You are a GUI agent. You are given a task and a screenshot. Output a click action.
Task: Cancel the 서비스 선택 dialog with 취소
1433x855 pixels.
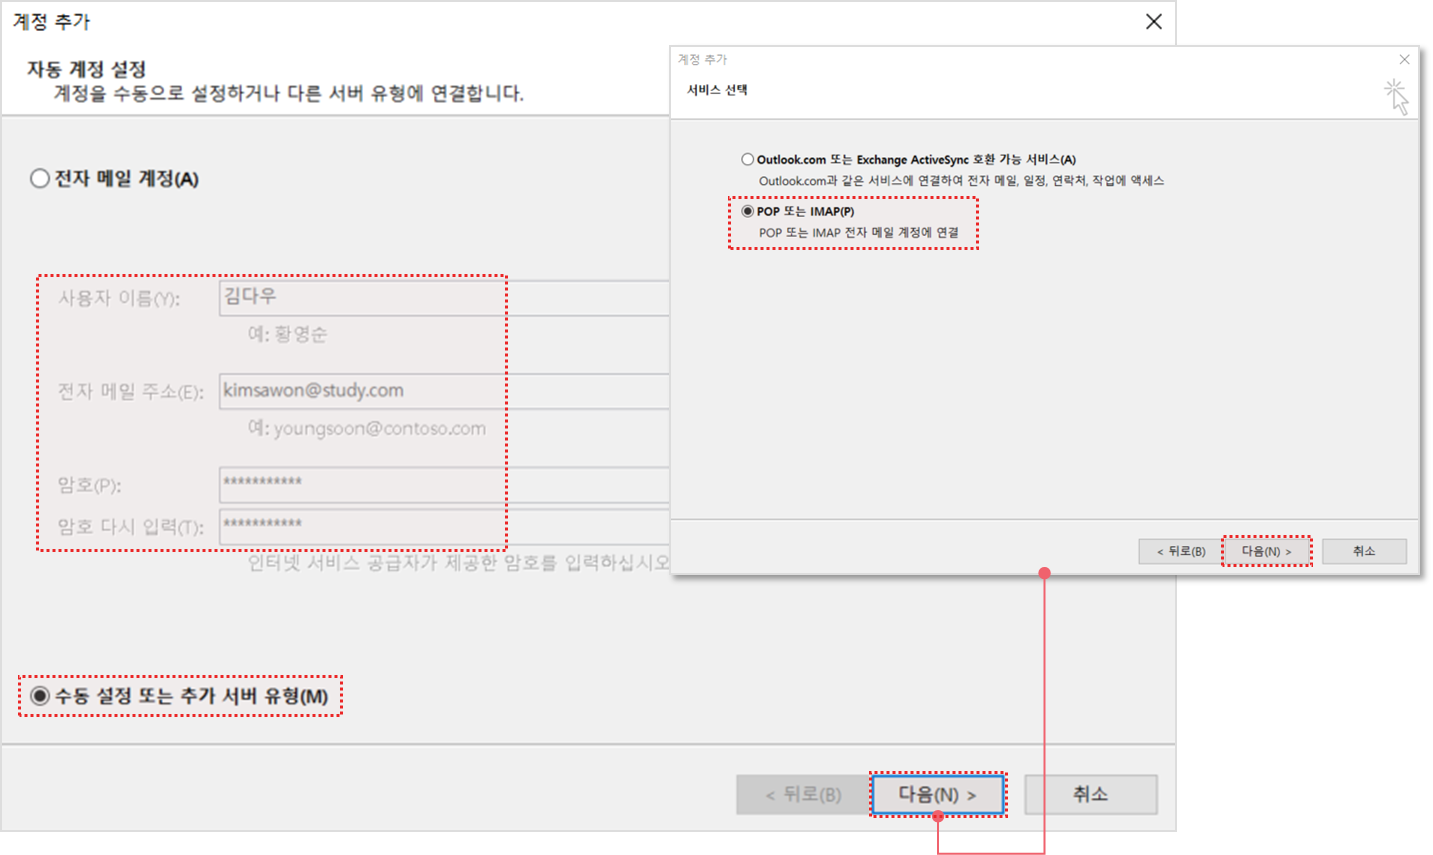pyautogui.click(x=1364, y=552)
